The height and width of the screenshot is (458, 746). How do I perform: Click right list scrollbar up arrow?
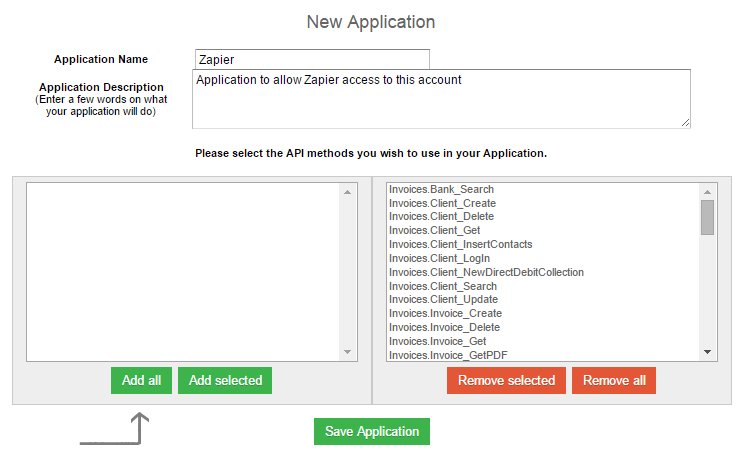click(x=707, y=190)
